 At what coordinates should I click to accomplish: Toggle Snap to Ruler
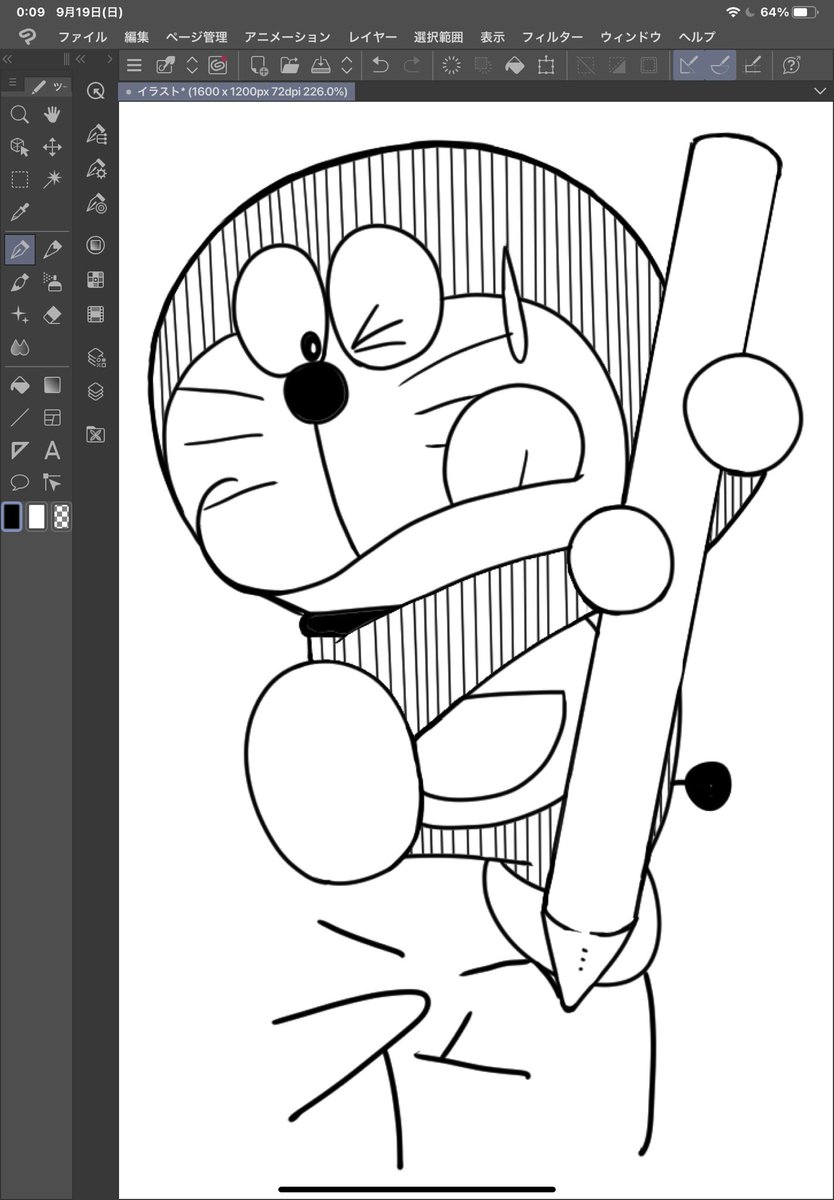click(x=688, y=66)
